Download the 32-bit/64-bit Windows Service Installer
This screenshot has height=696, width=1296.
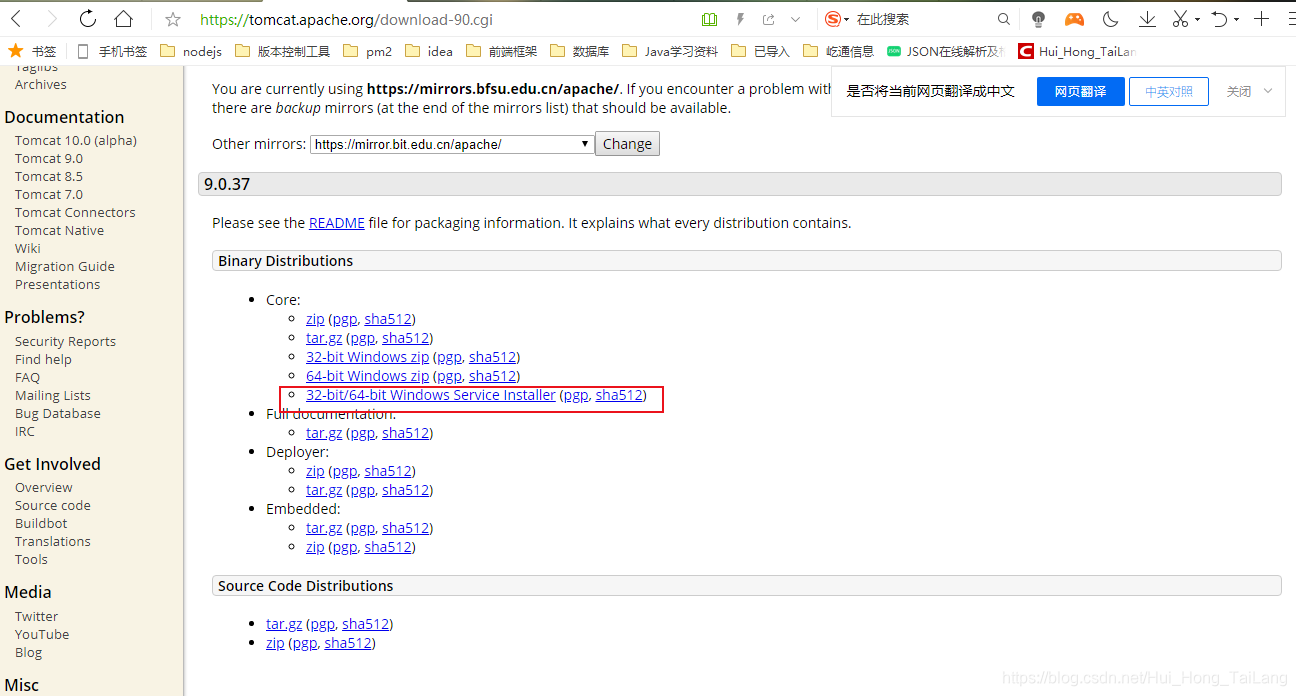(430, 395)
